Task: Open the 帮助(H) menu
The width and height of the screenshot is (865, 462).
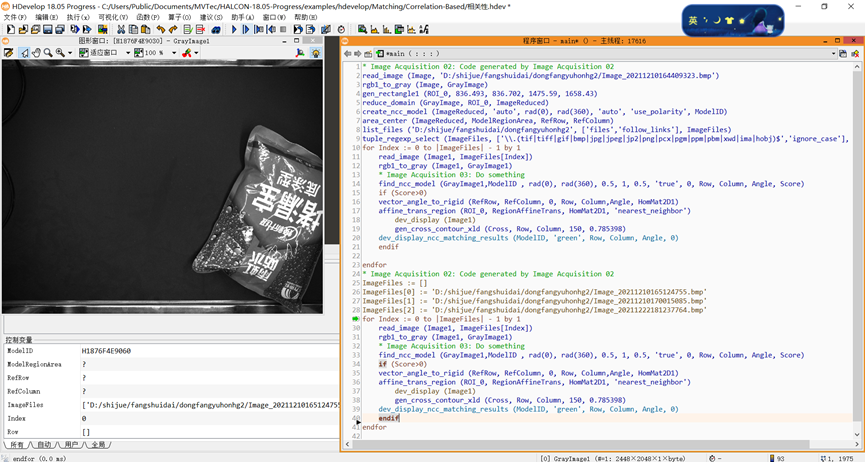Action: [305, 17]
